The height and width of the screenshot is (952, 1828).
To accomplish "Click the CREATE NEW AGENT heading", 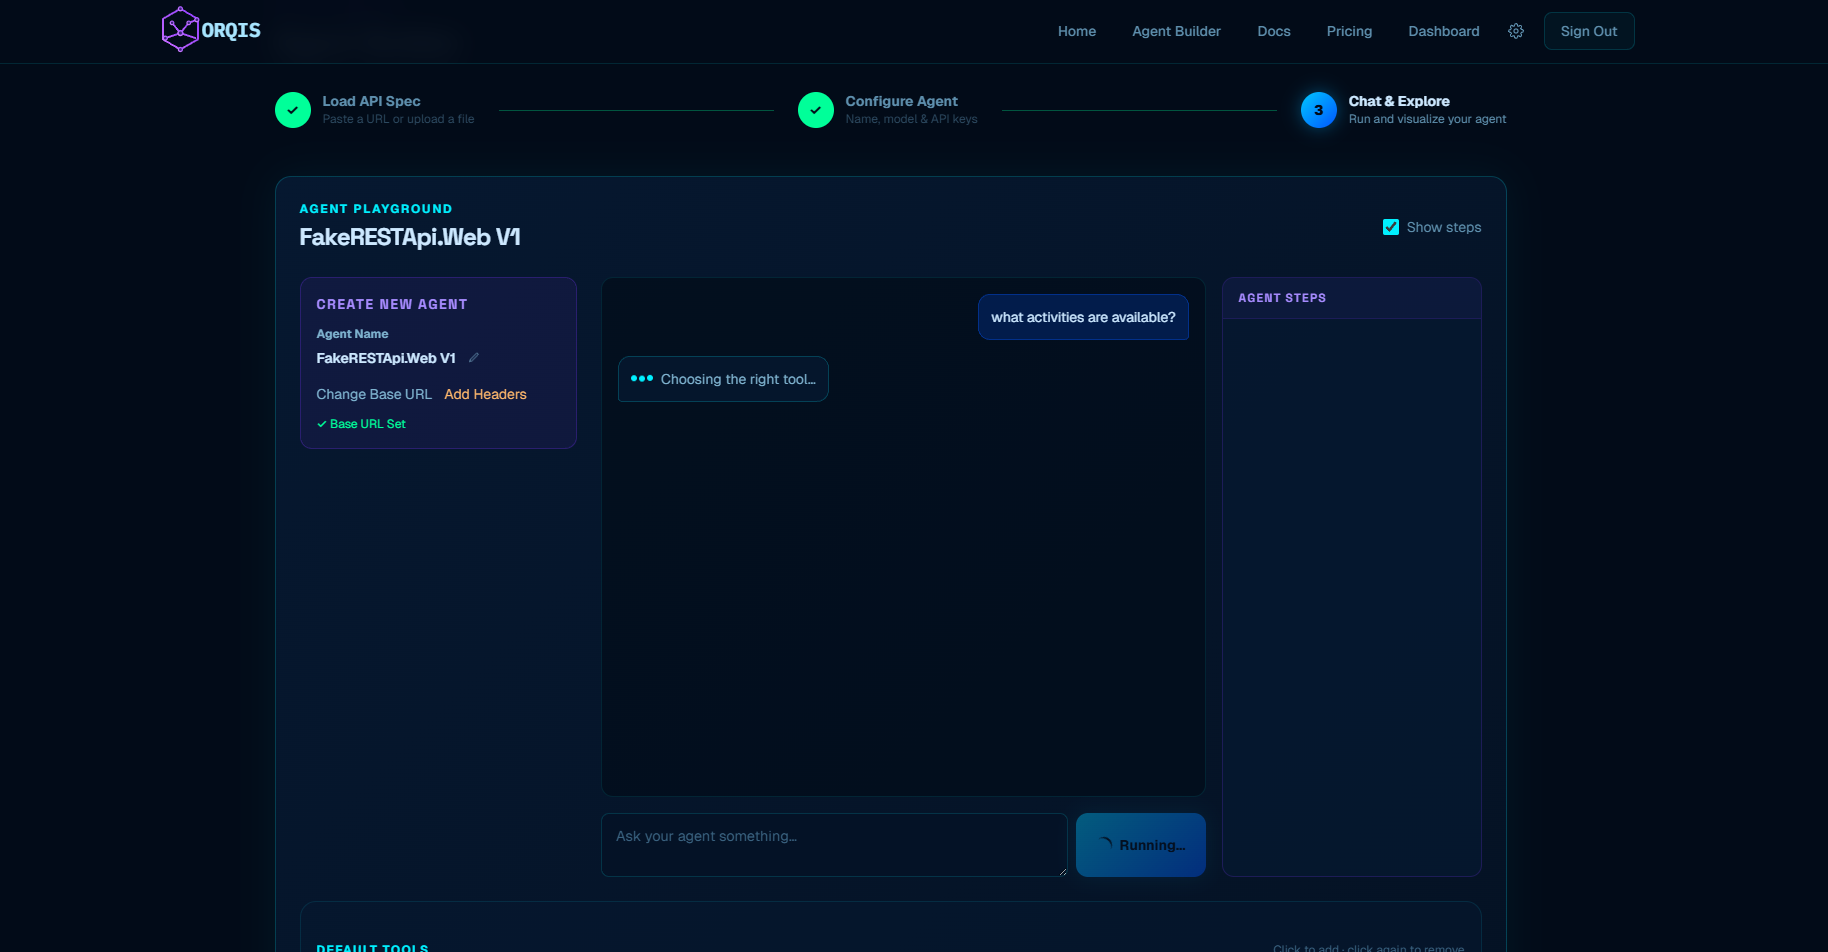I will (392, 304).
